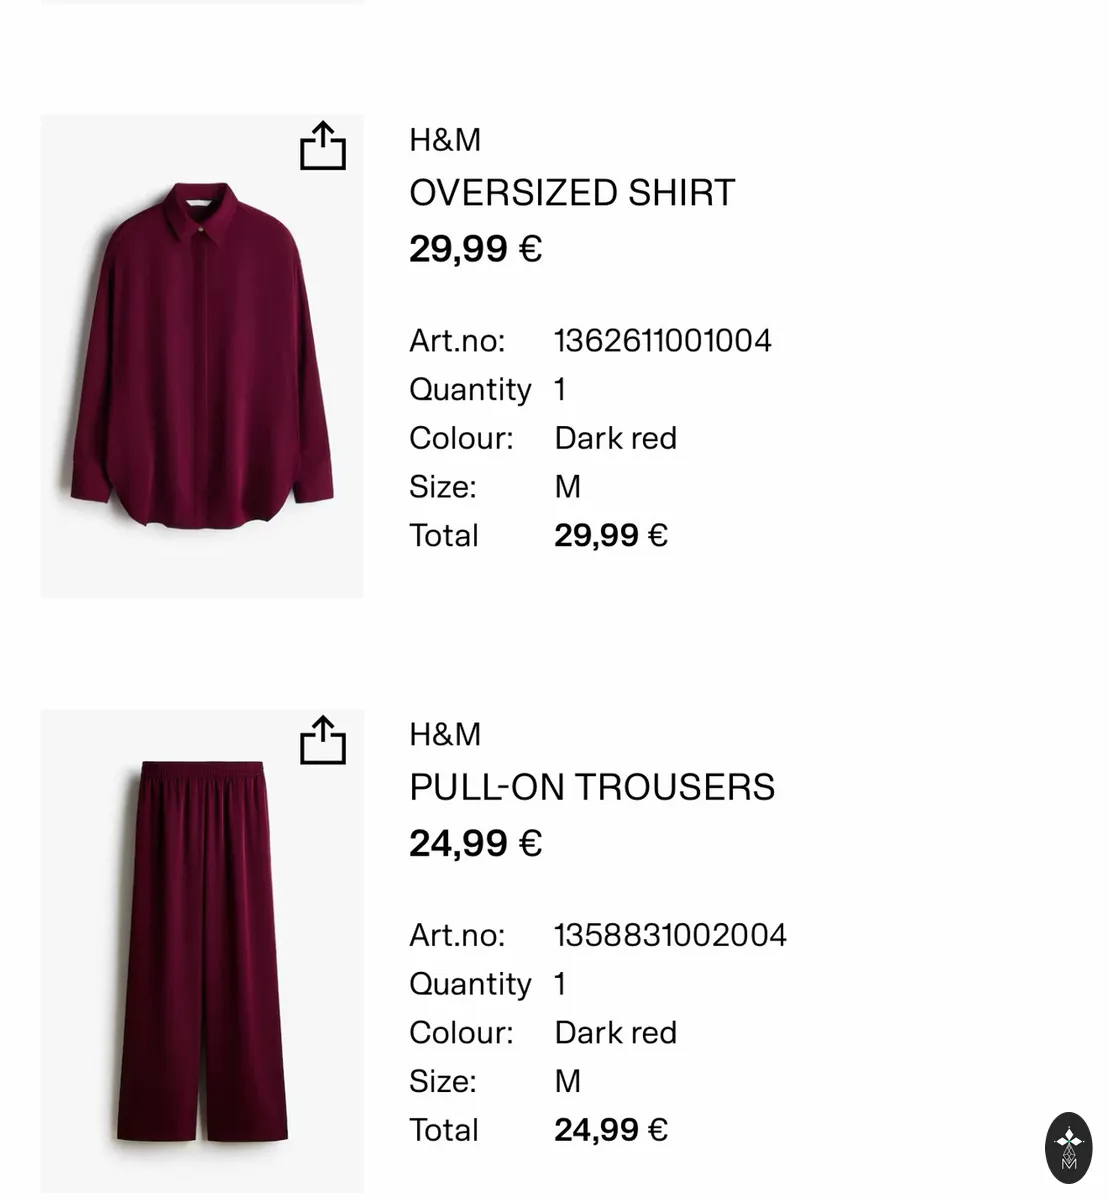The height and width of the screenshot is (1200, 1109).
Task: Select the trousers article number 1358831002004
Action: click(671, 935)
